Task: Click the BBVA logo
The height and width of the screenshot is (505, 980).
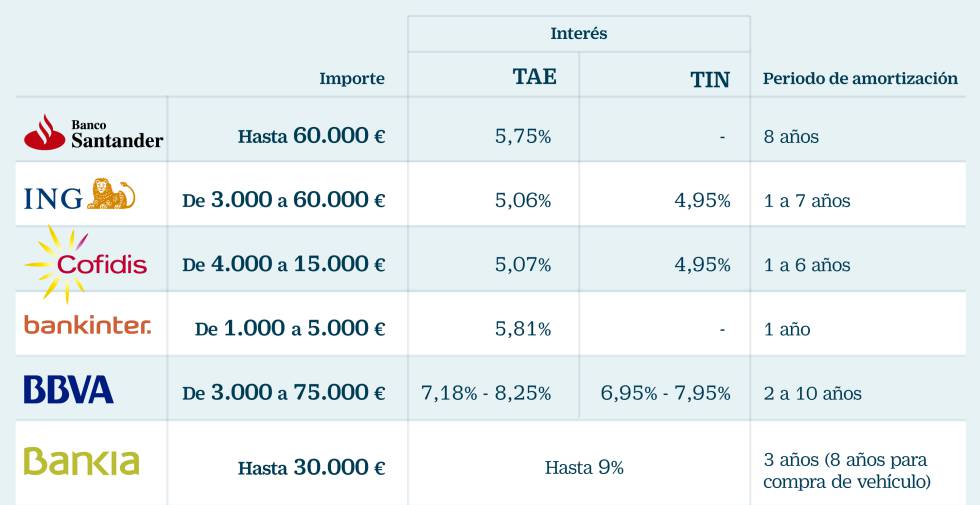Action: pyautogui.click(x=68, y=390)
